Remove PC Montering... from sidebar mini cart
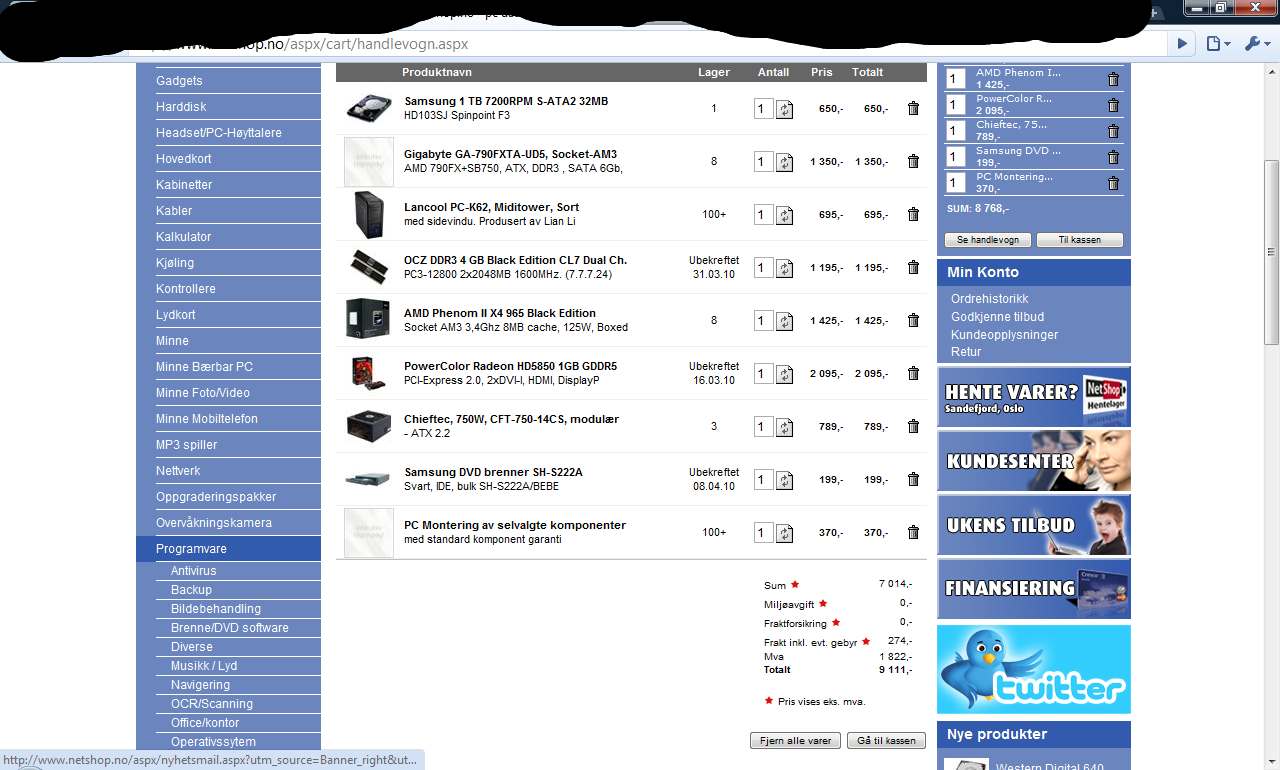Image resolution: width=1280 pixels, height=770 pixels. 1113,183
